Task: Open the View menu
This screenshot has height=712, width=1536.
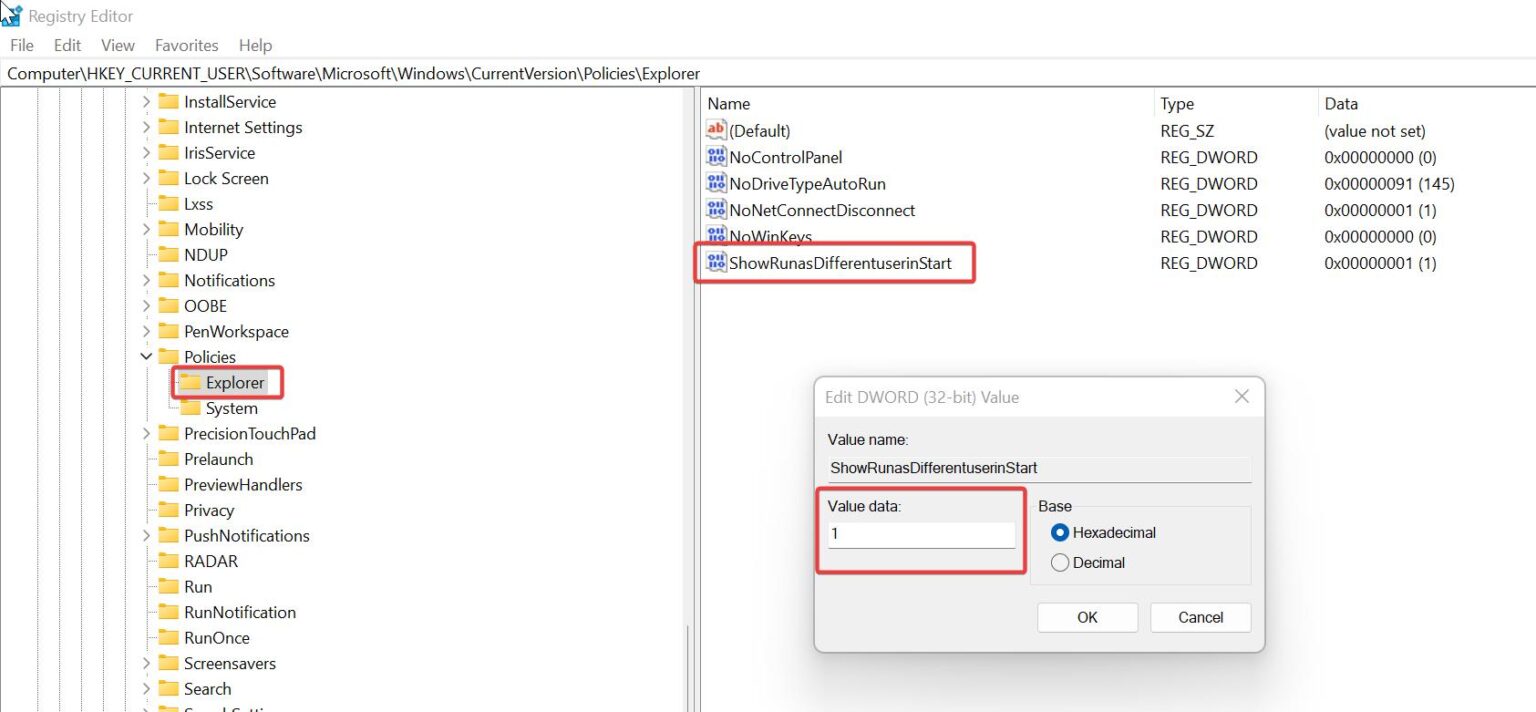Action: pyautogui.click(x=117, y=45)
